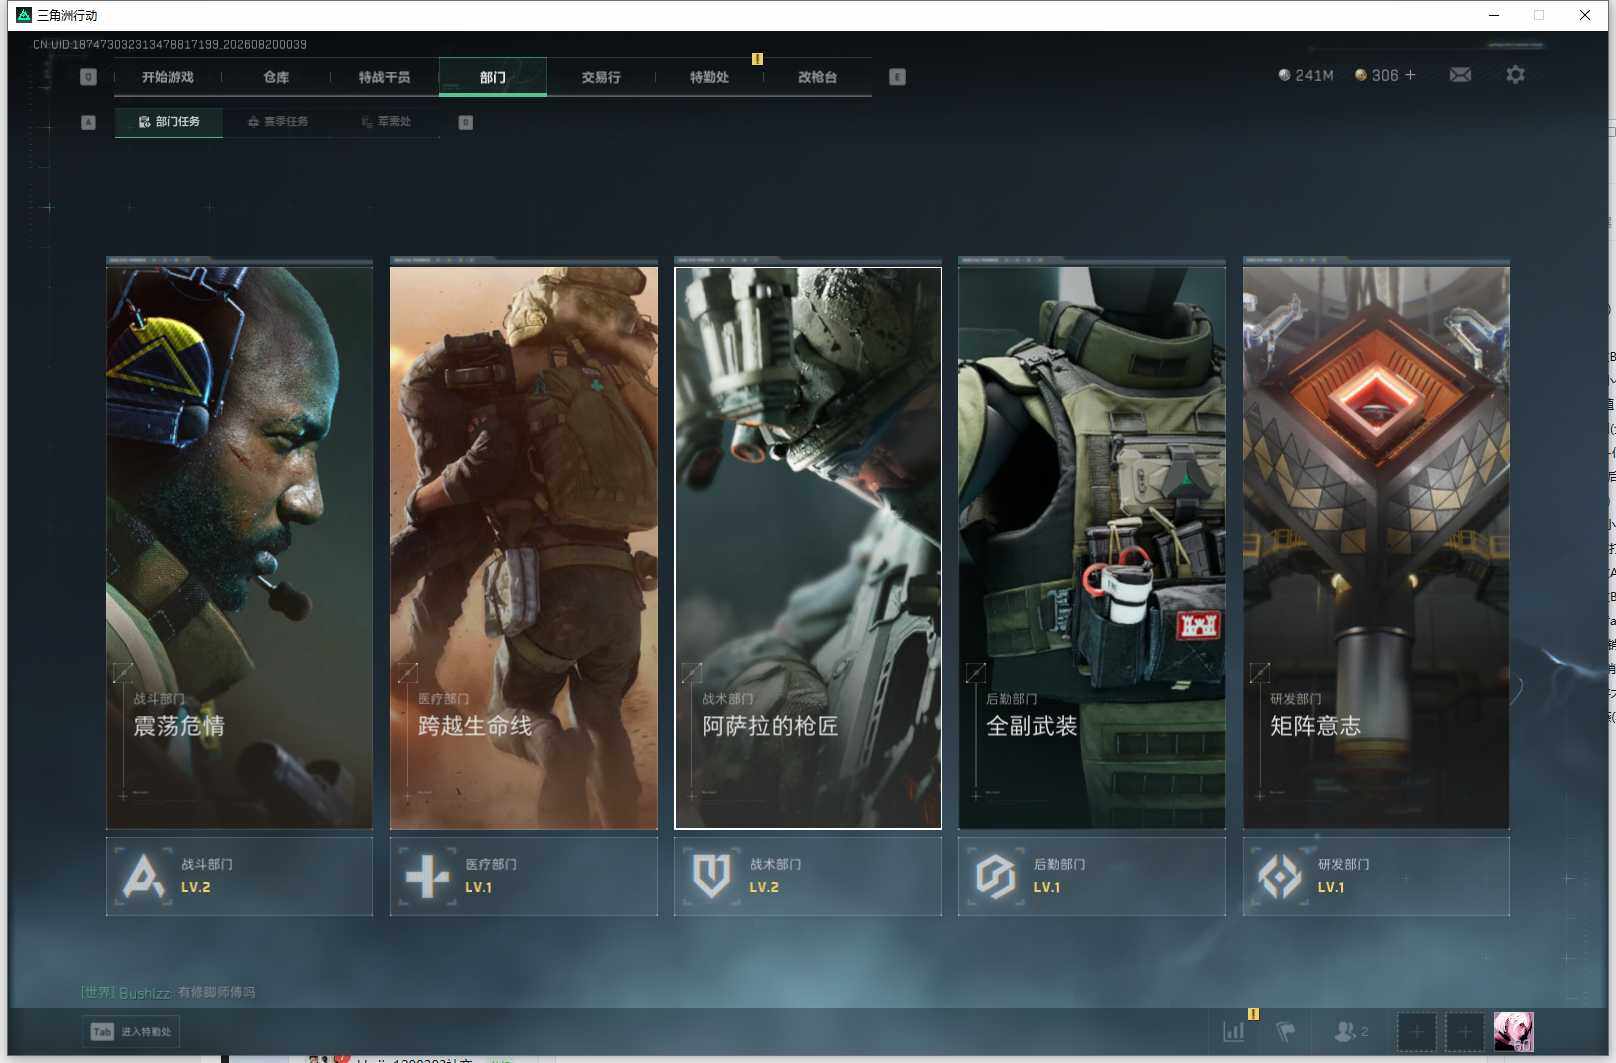This screenshot has height=1063, width=1616.
Task: Click the D key sub-tab right icon
Action: tap(465, 122)
